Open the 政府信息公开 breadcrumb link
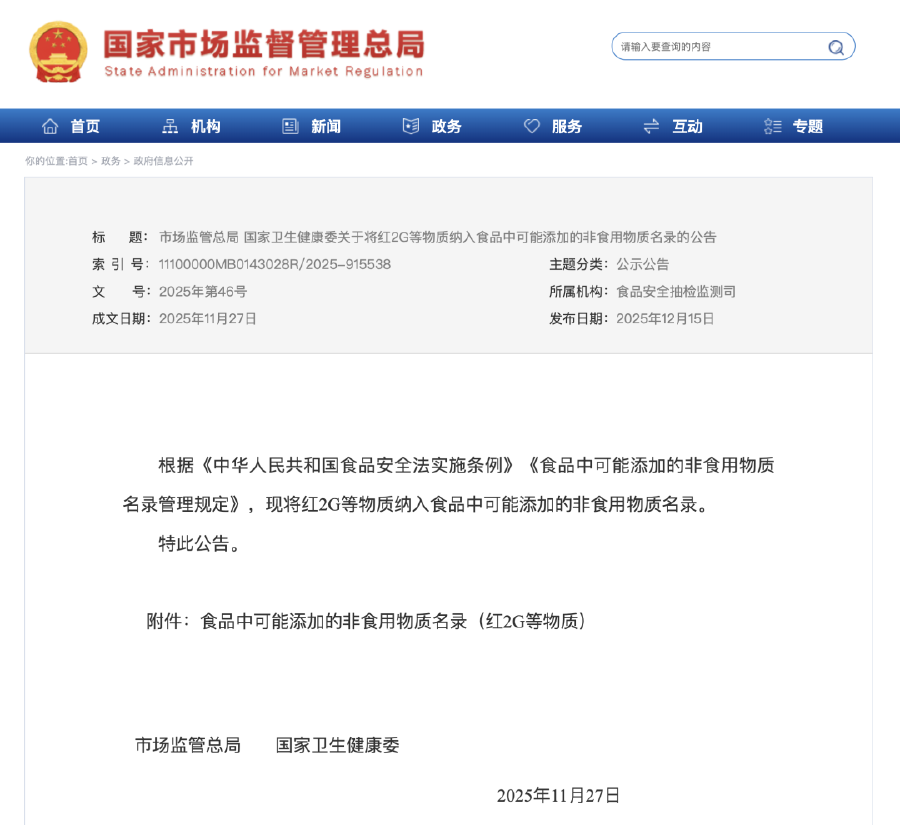Image resolution: width=900 pixels, height=825 pixels. [164, 161]
